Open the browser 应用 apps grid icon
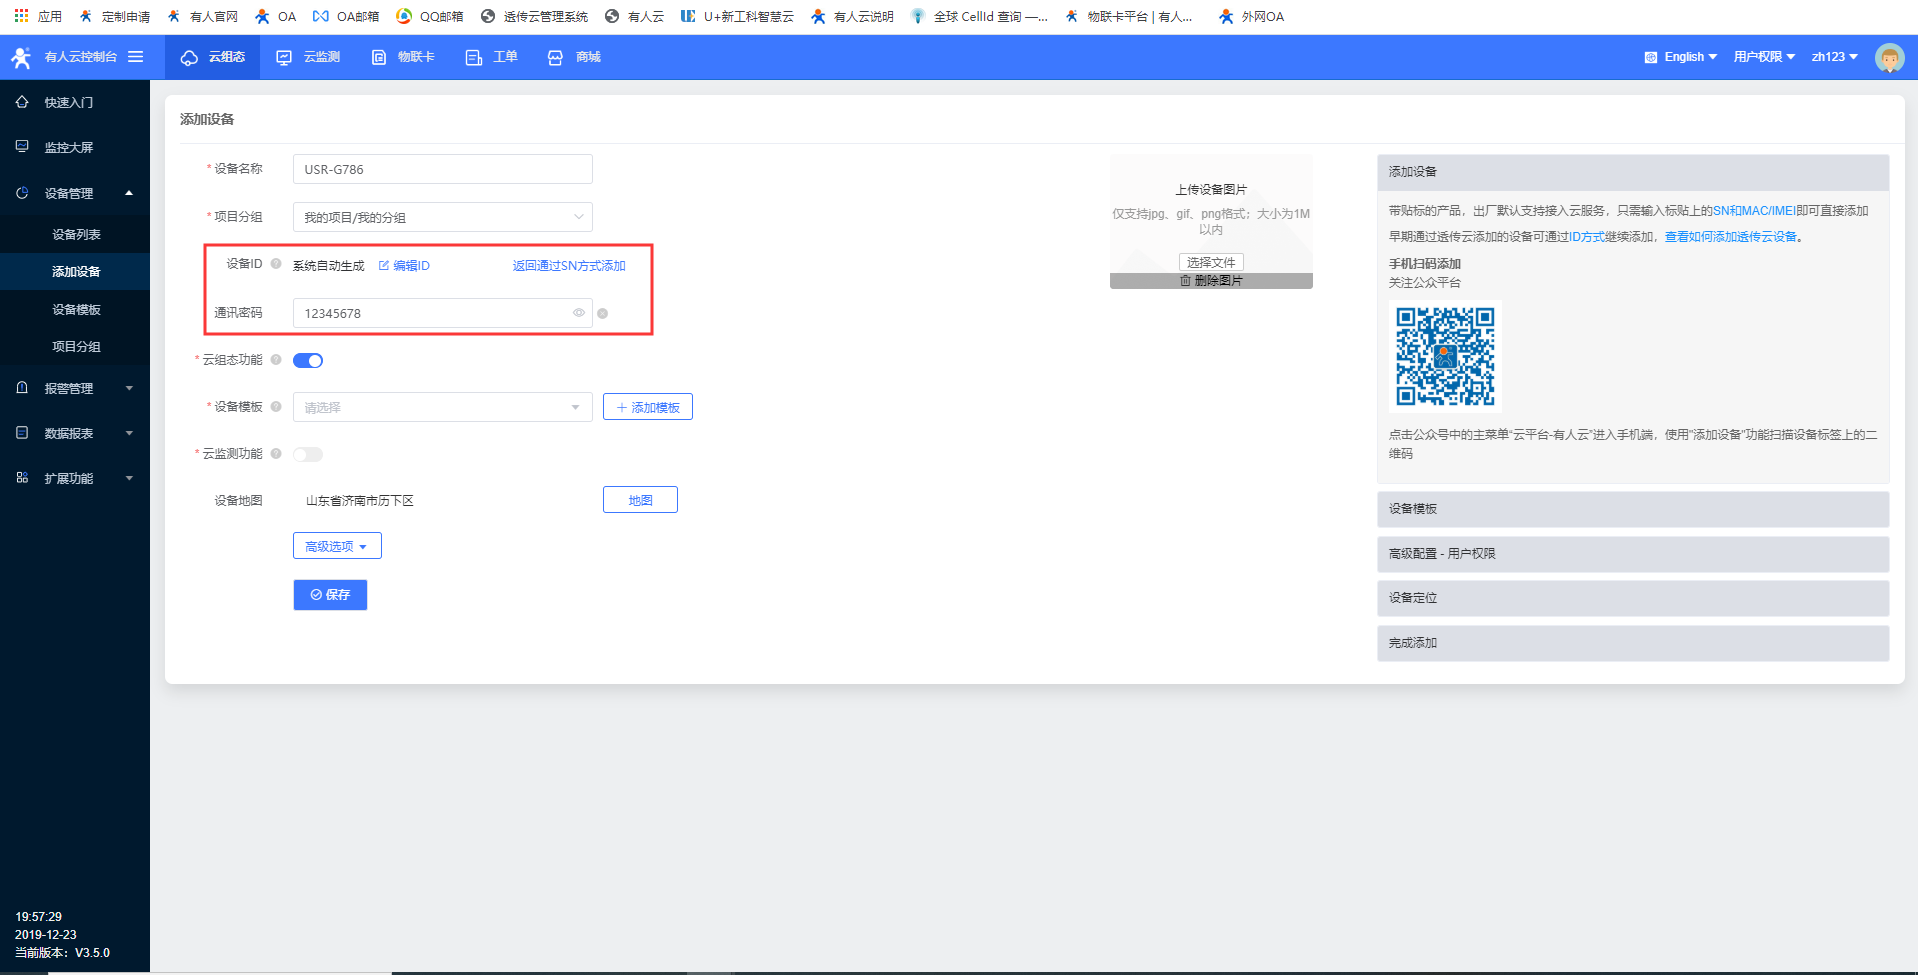The image size is (1918, 975). coord(21,16)
